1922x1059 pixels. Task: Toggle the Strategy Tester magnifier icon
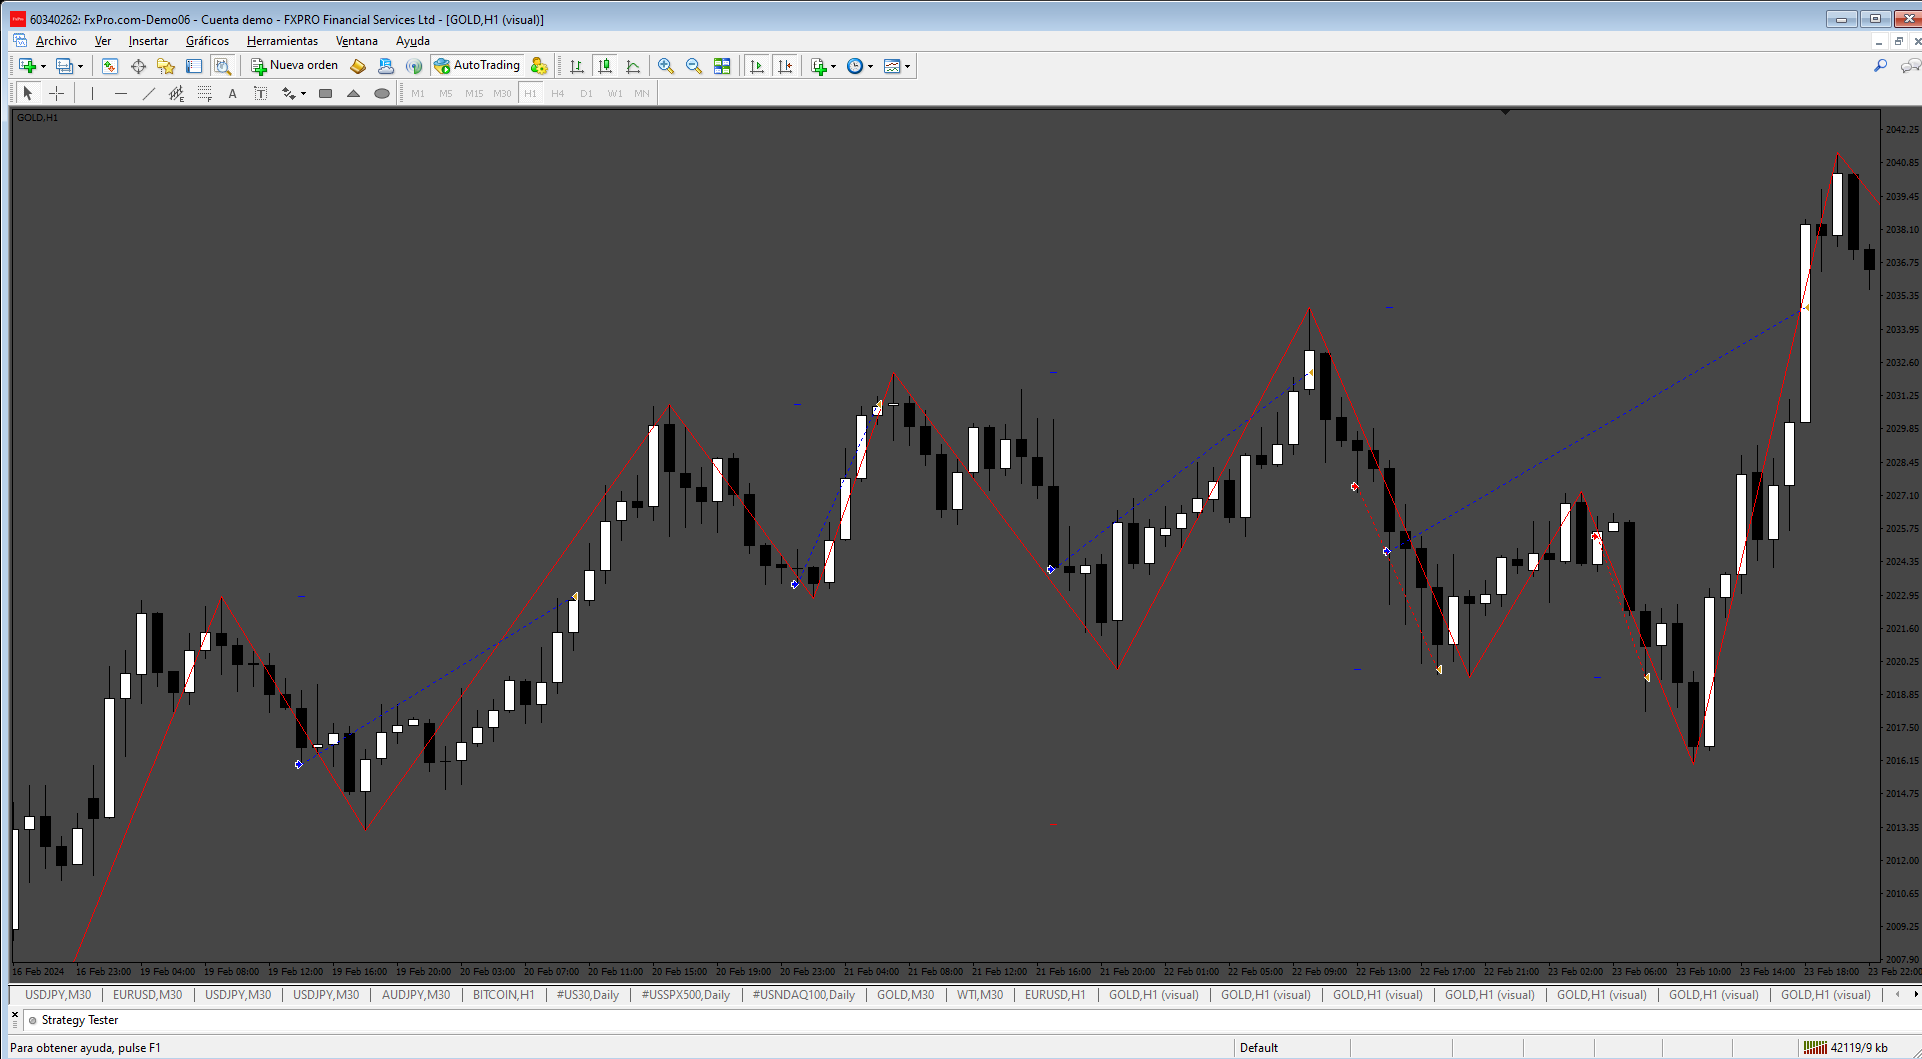[222, 66]
